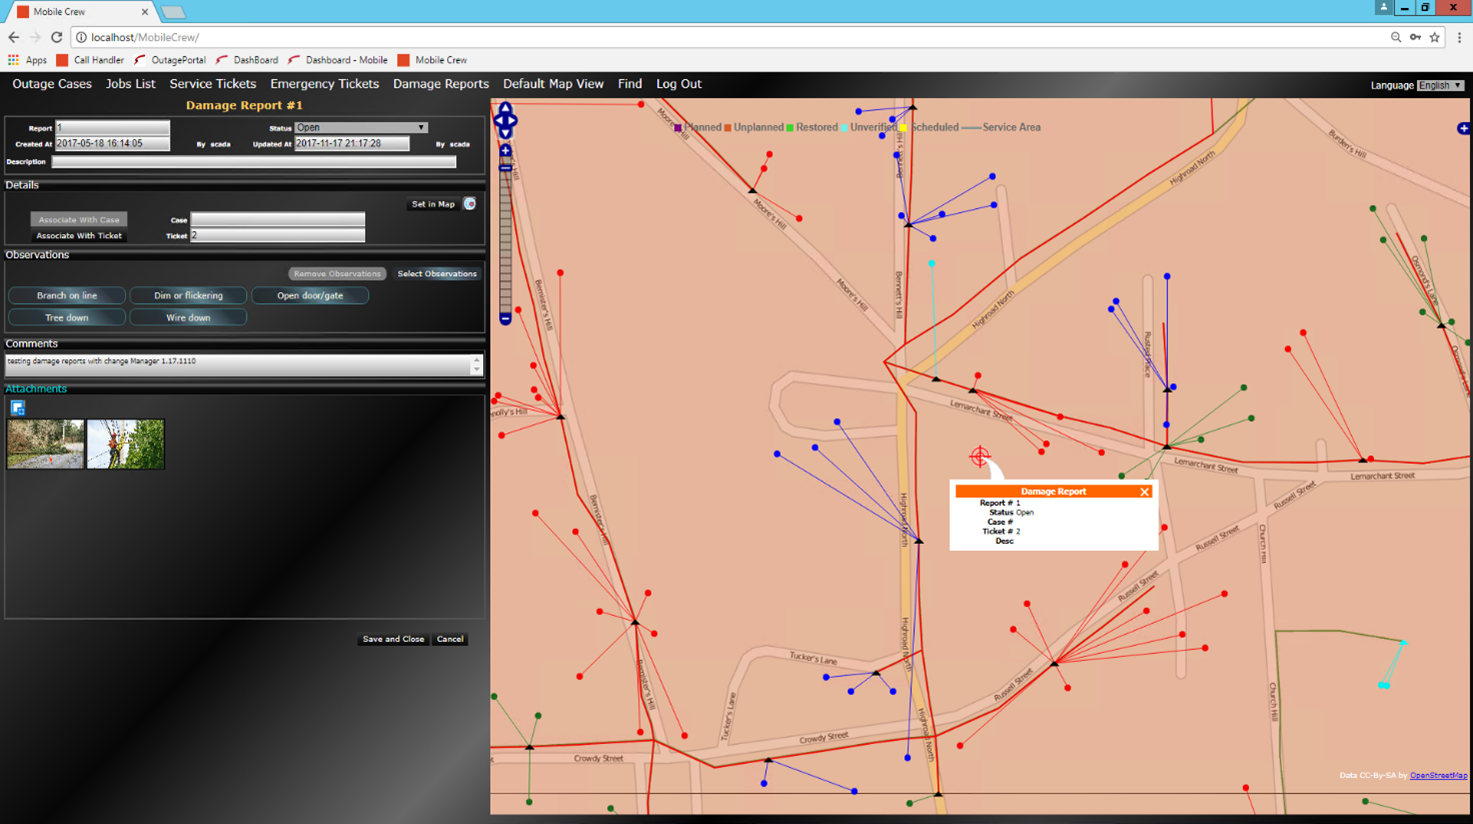Pan the map up with arrow control
The width and height of the screenshot is (1473, 824).
point(505,108)
